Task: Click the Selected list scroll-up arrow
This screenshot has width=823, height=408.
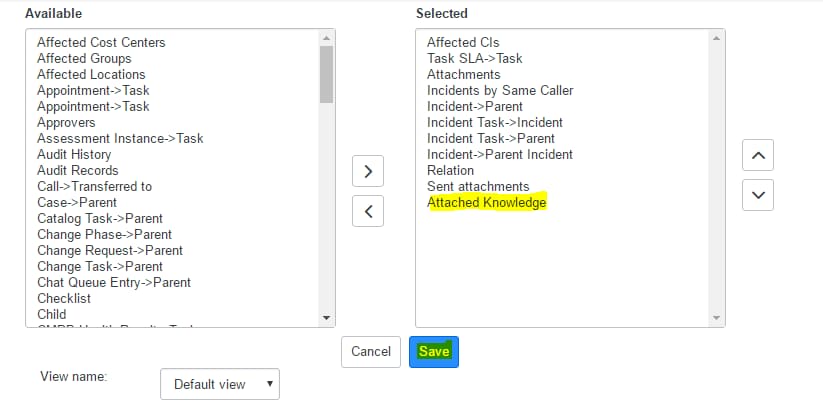Action: click(716, 38)
